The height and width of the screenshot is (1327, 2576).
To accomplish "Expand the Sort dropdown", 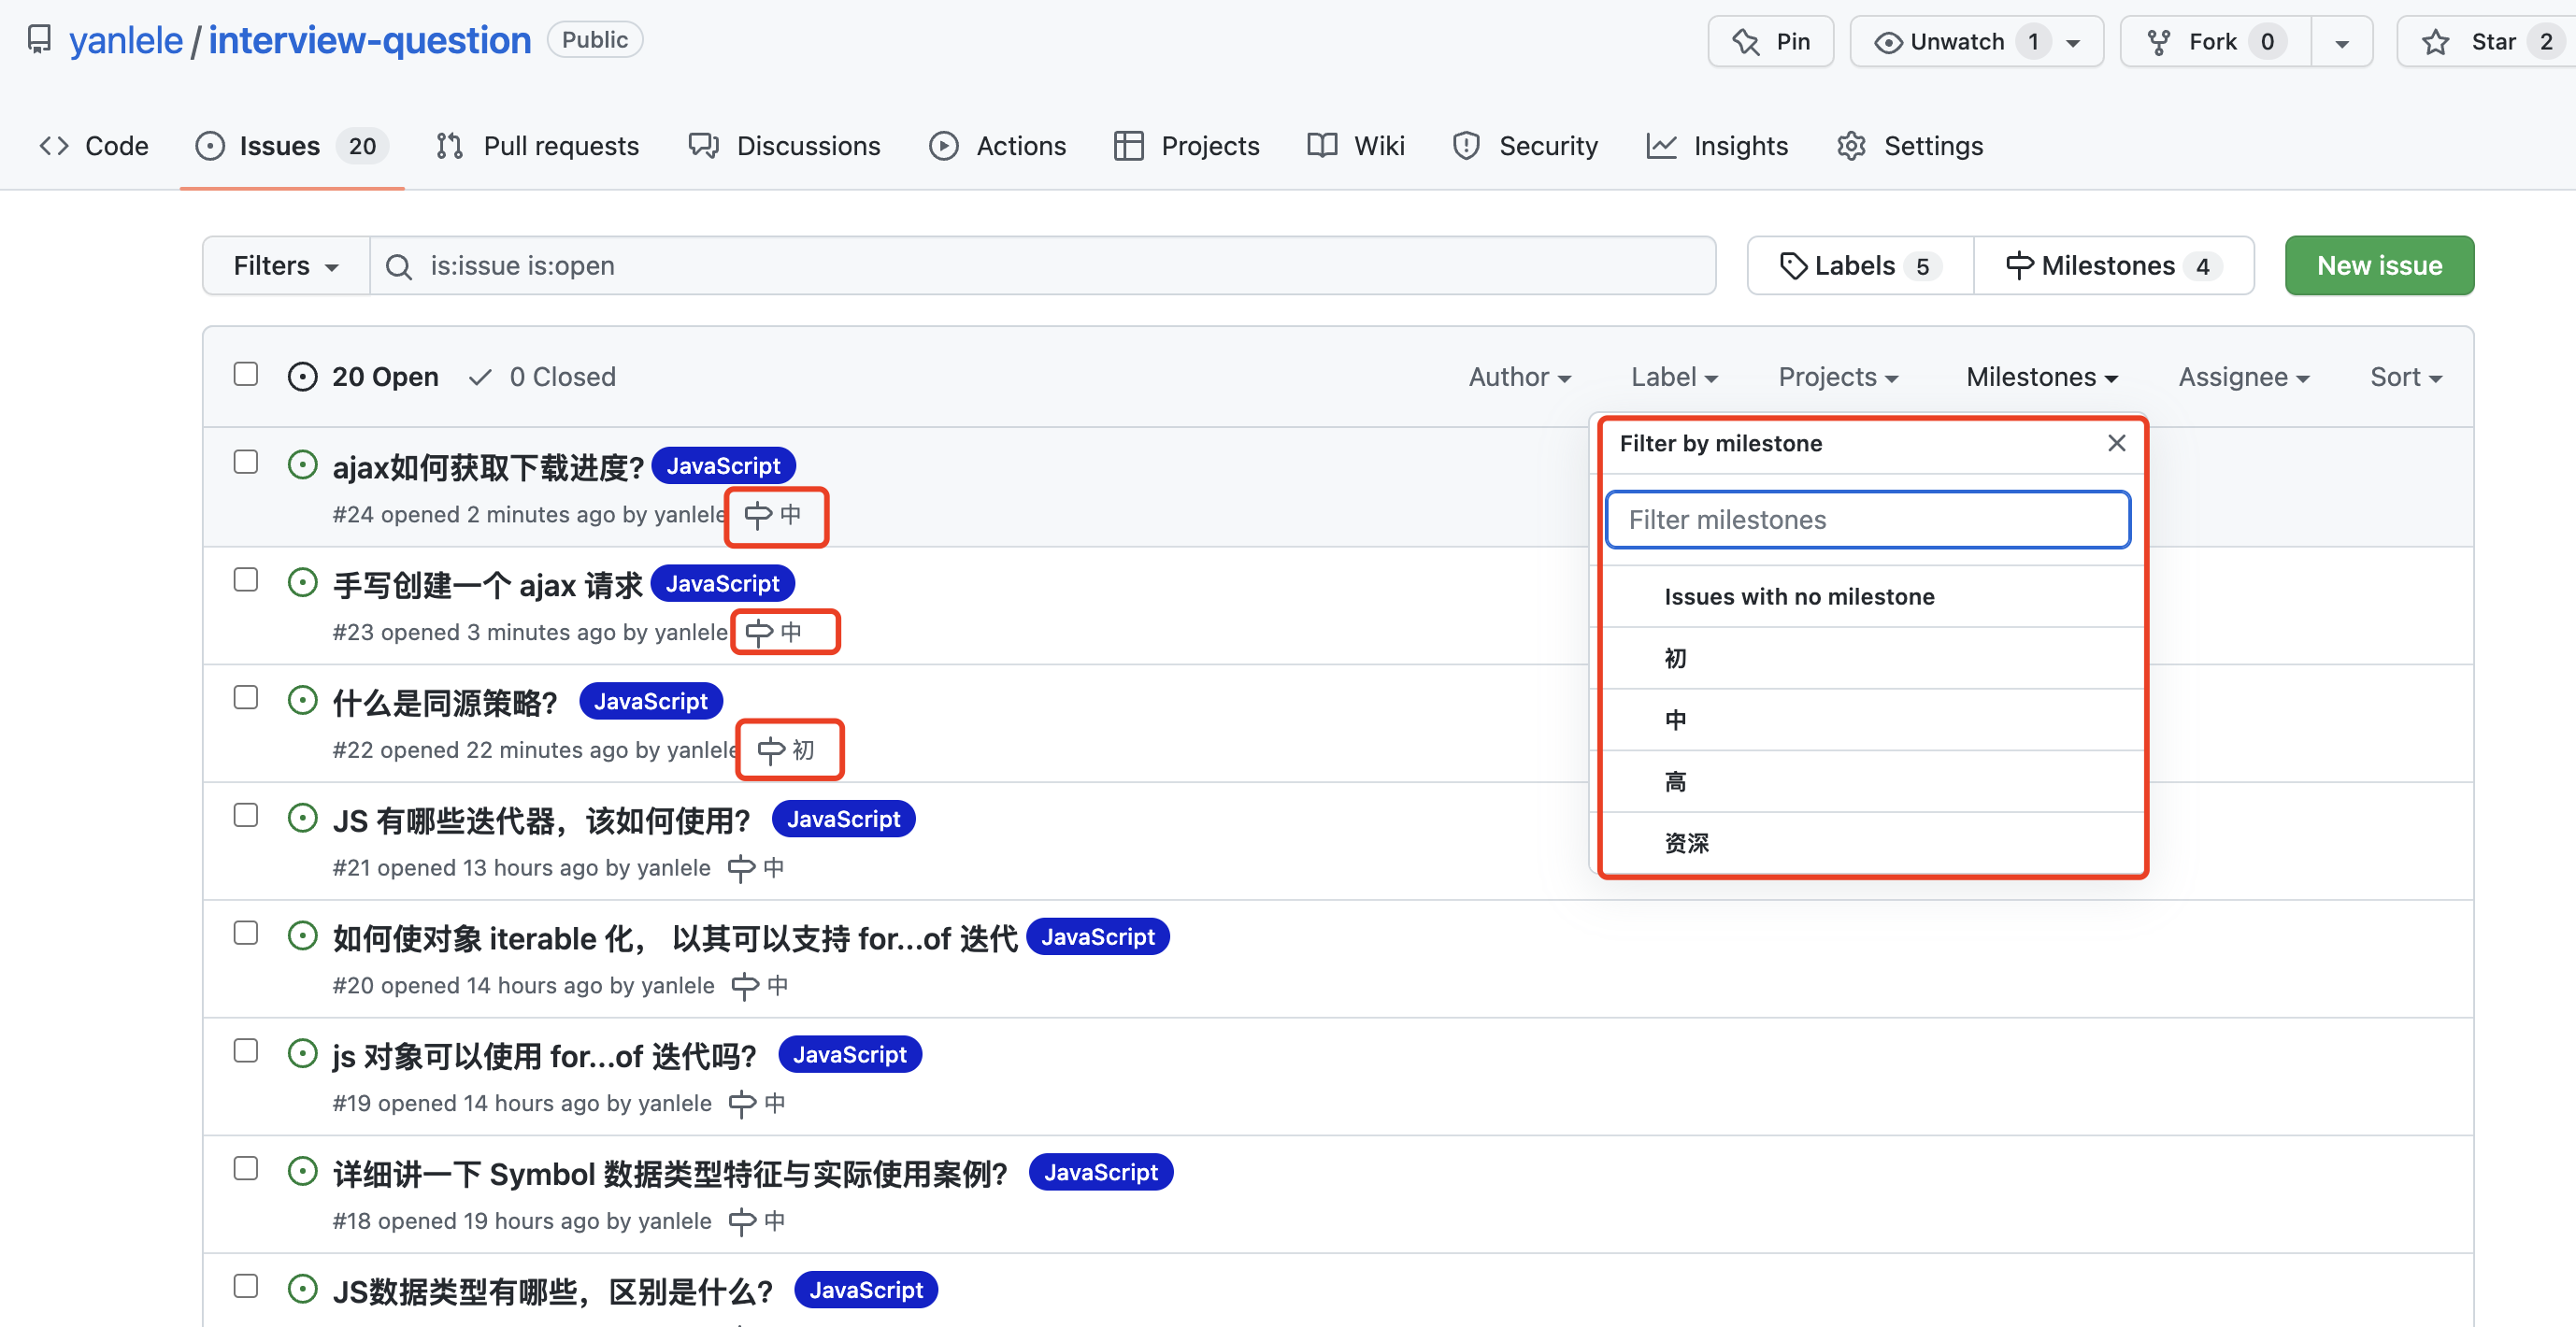I will pos(2406,377).
